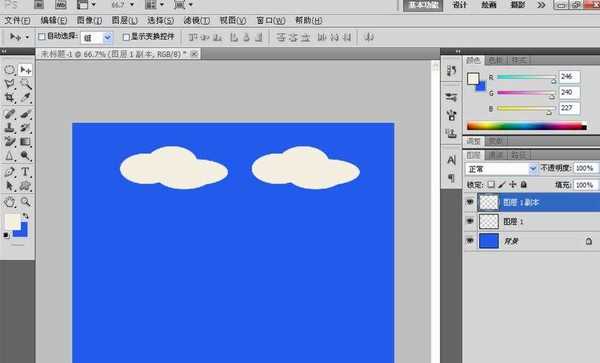The image size is (600, 363).
Task: Open the History panel icon in dock
Action: coord(452,70)
